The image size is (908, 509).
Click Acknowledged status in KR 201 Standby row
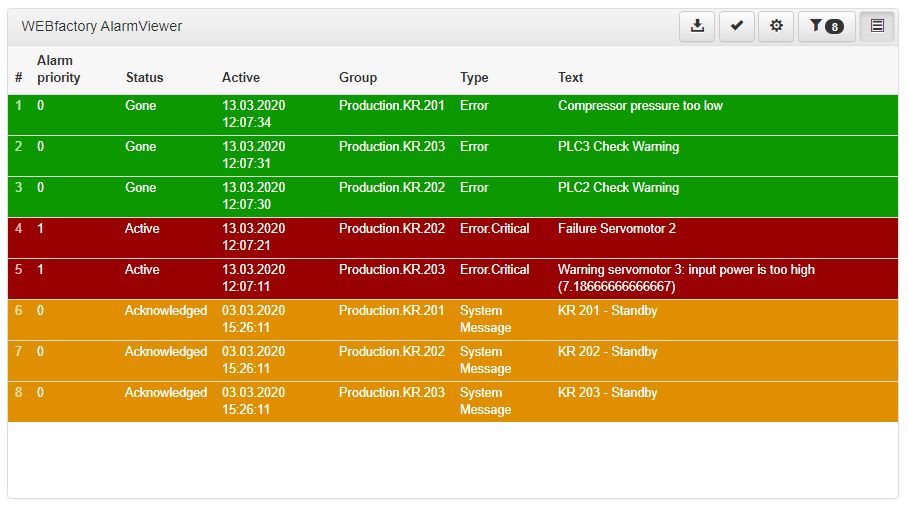click(x=166, y=310)
